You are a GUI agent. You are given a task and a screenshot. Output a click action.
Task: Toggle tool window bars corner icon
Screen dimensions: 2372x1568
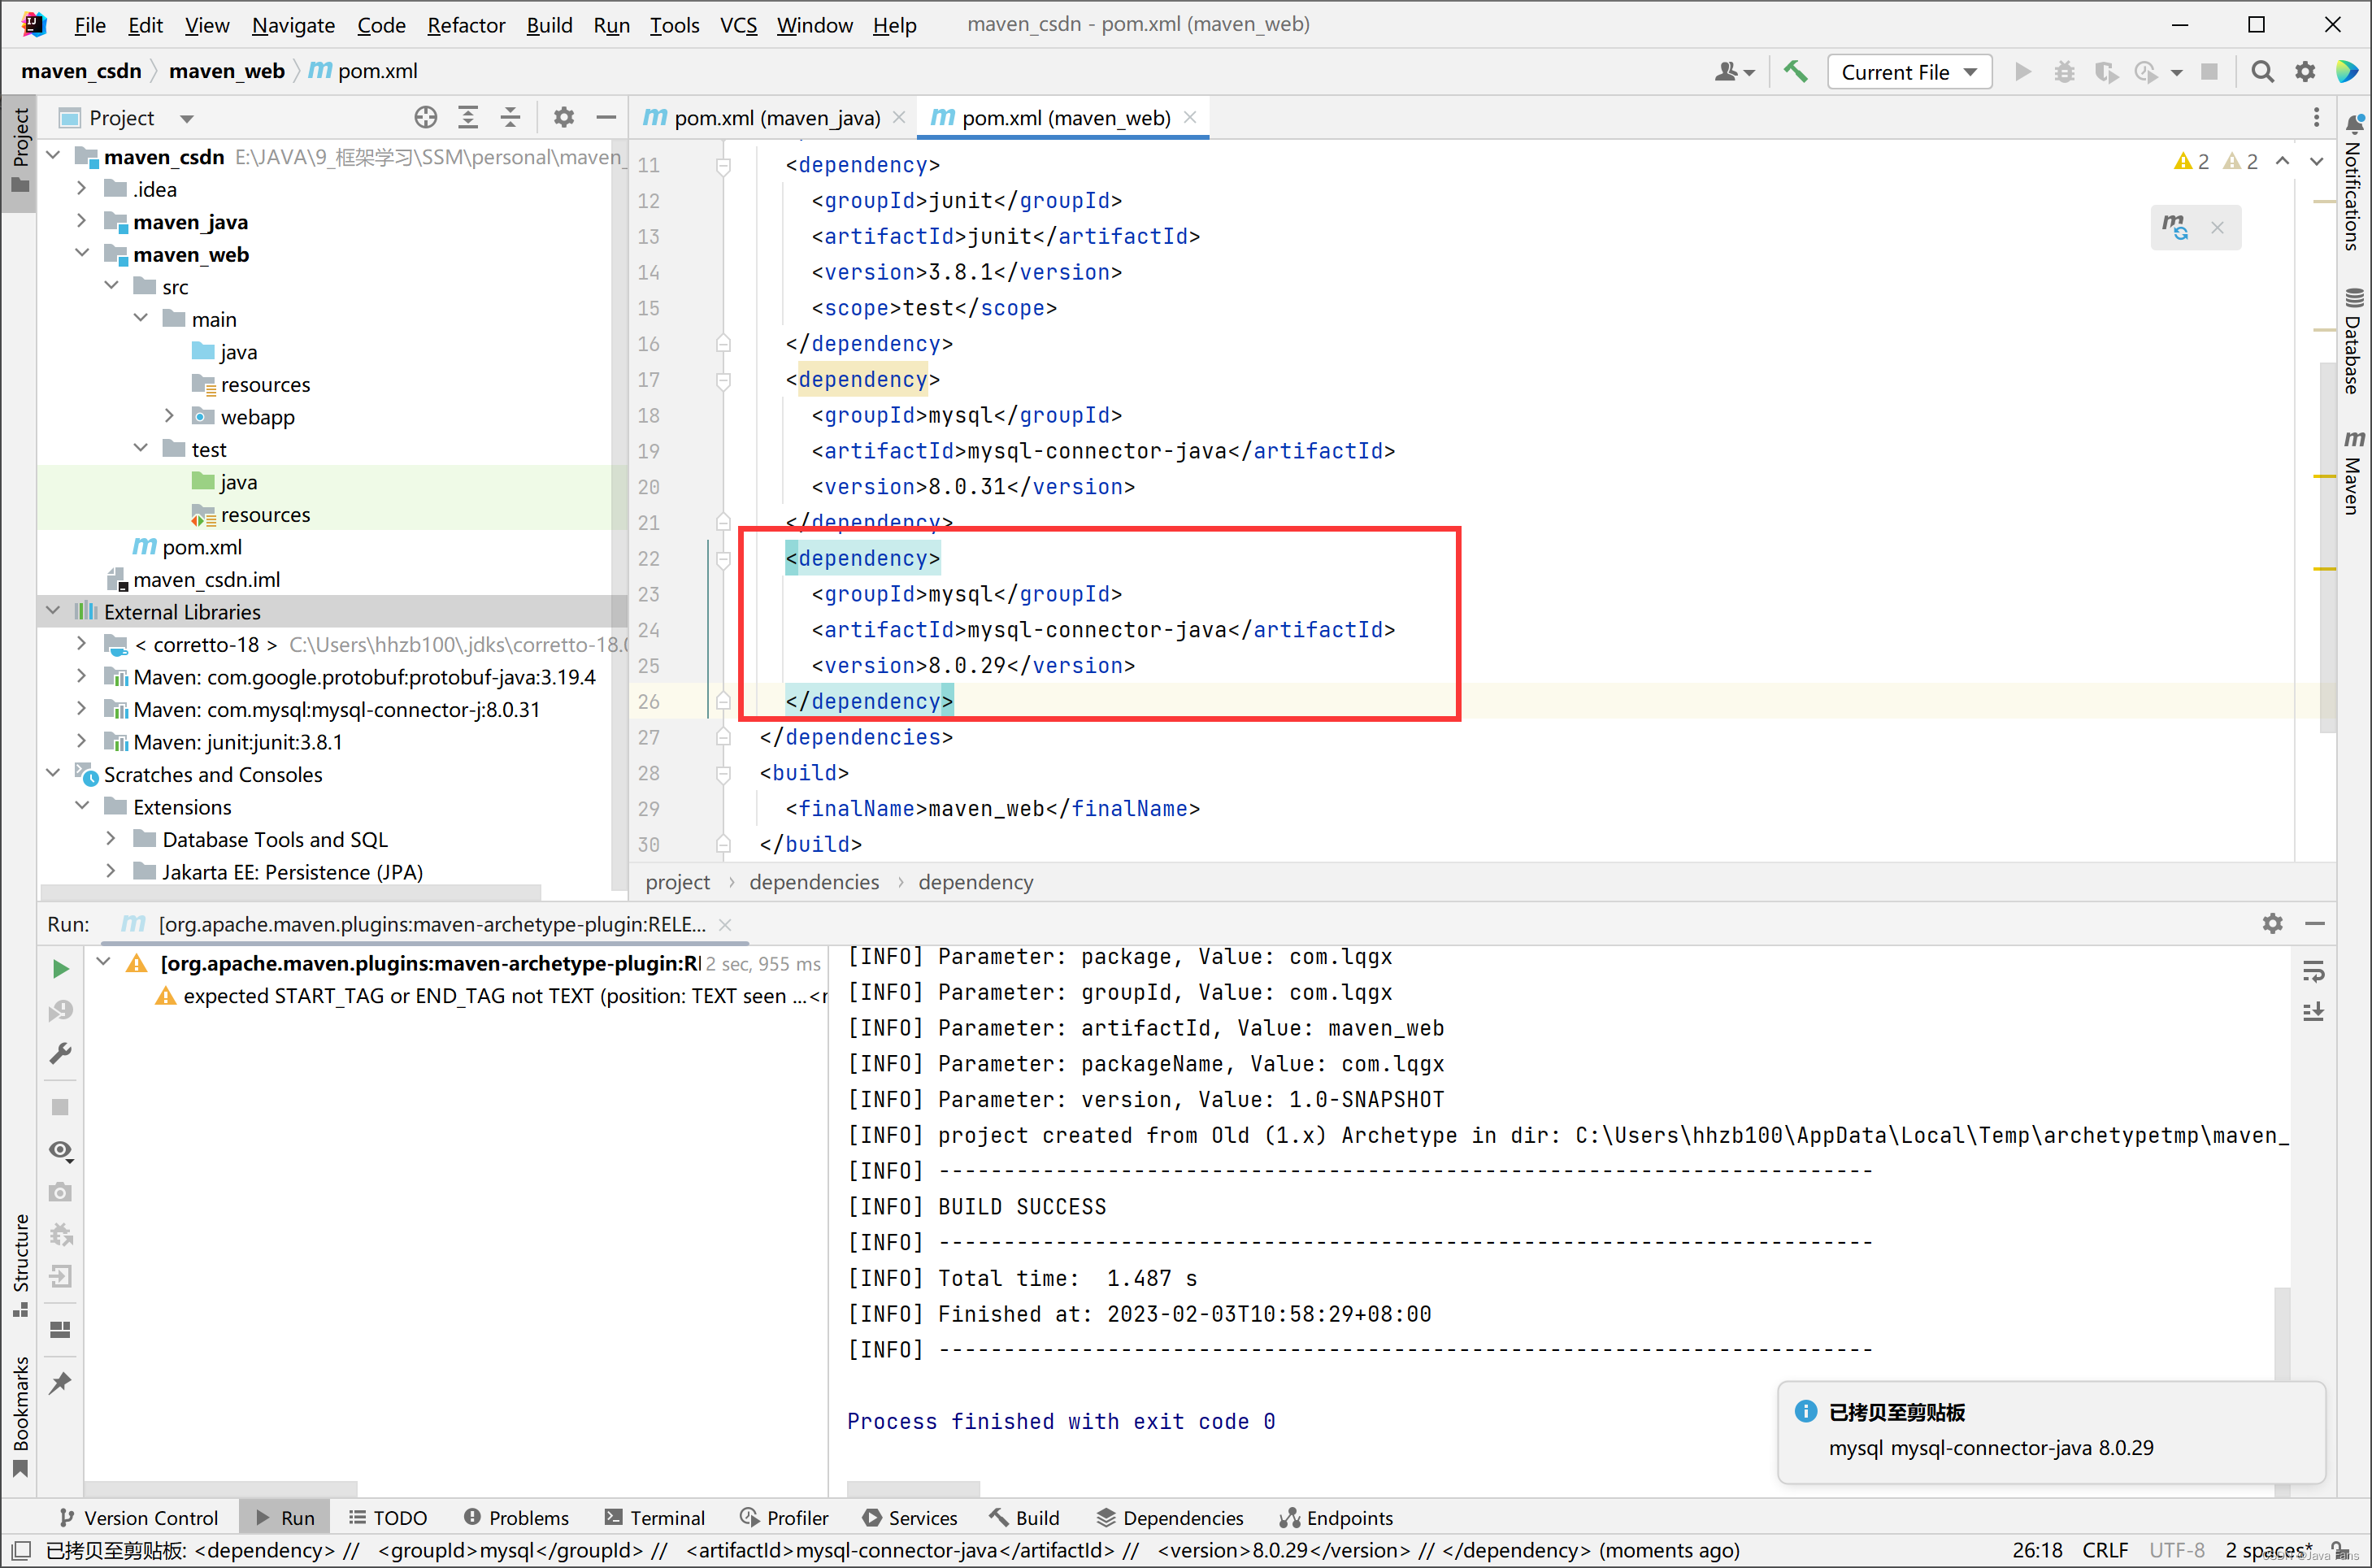coord(20,1550)
